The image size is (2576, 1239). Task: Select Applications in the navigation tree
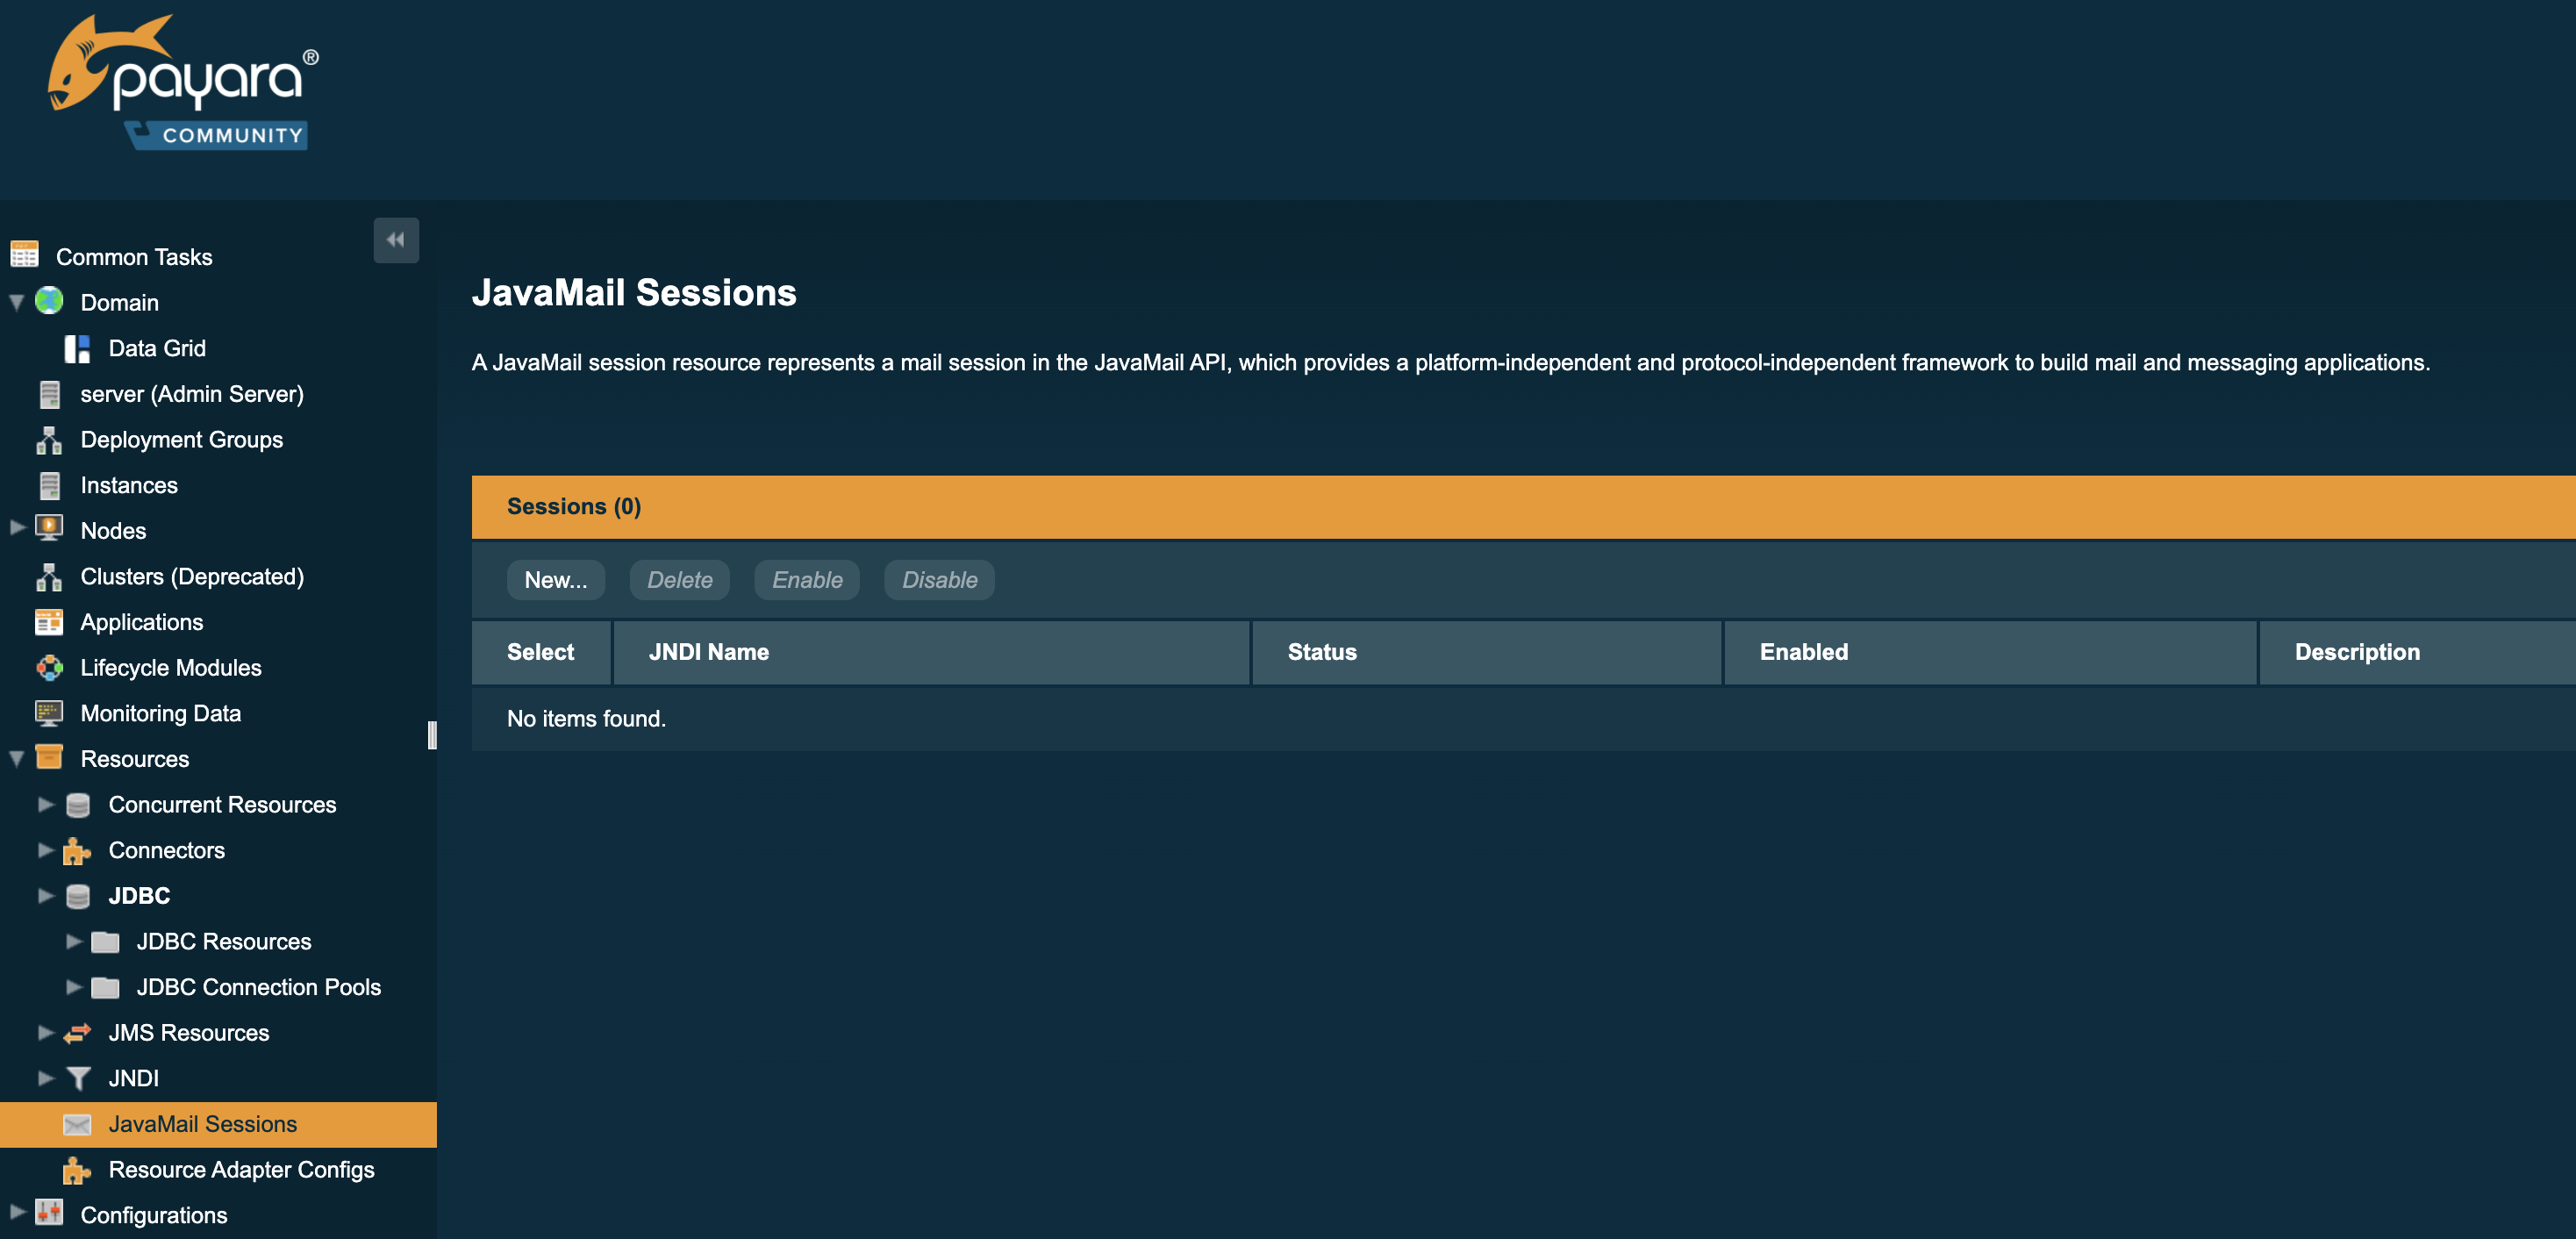pos(141,622)
